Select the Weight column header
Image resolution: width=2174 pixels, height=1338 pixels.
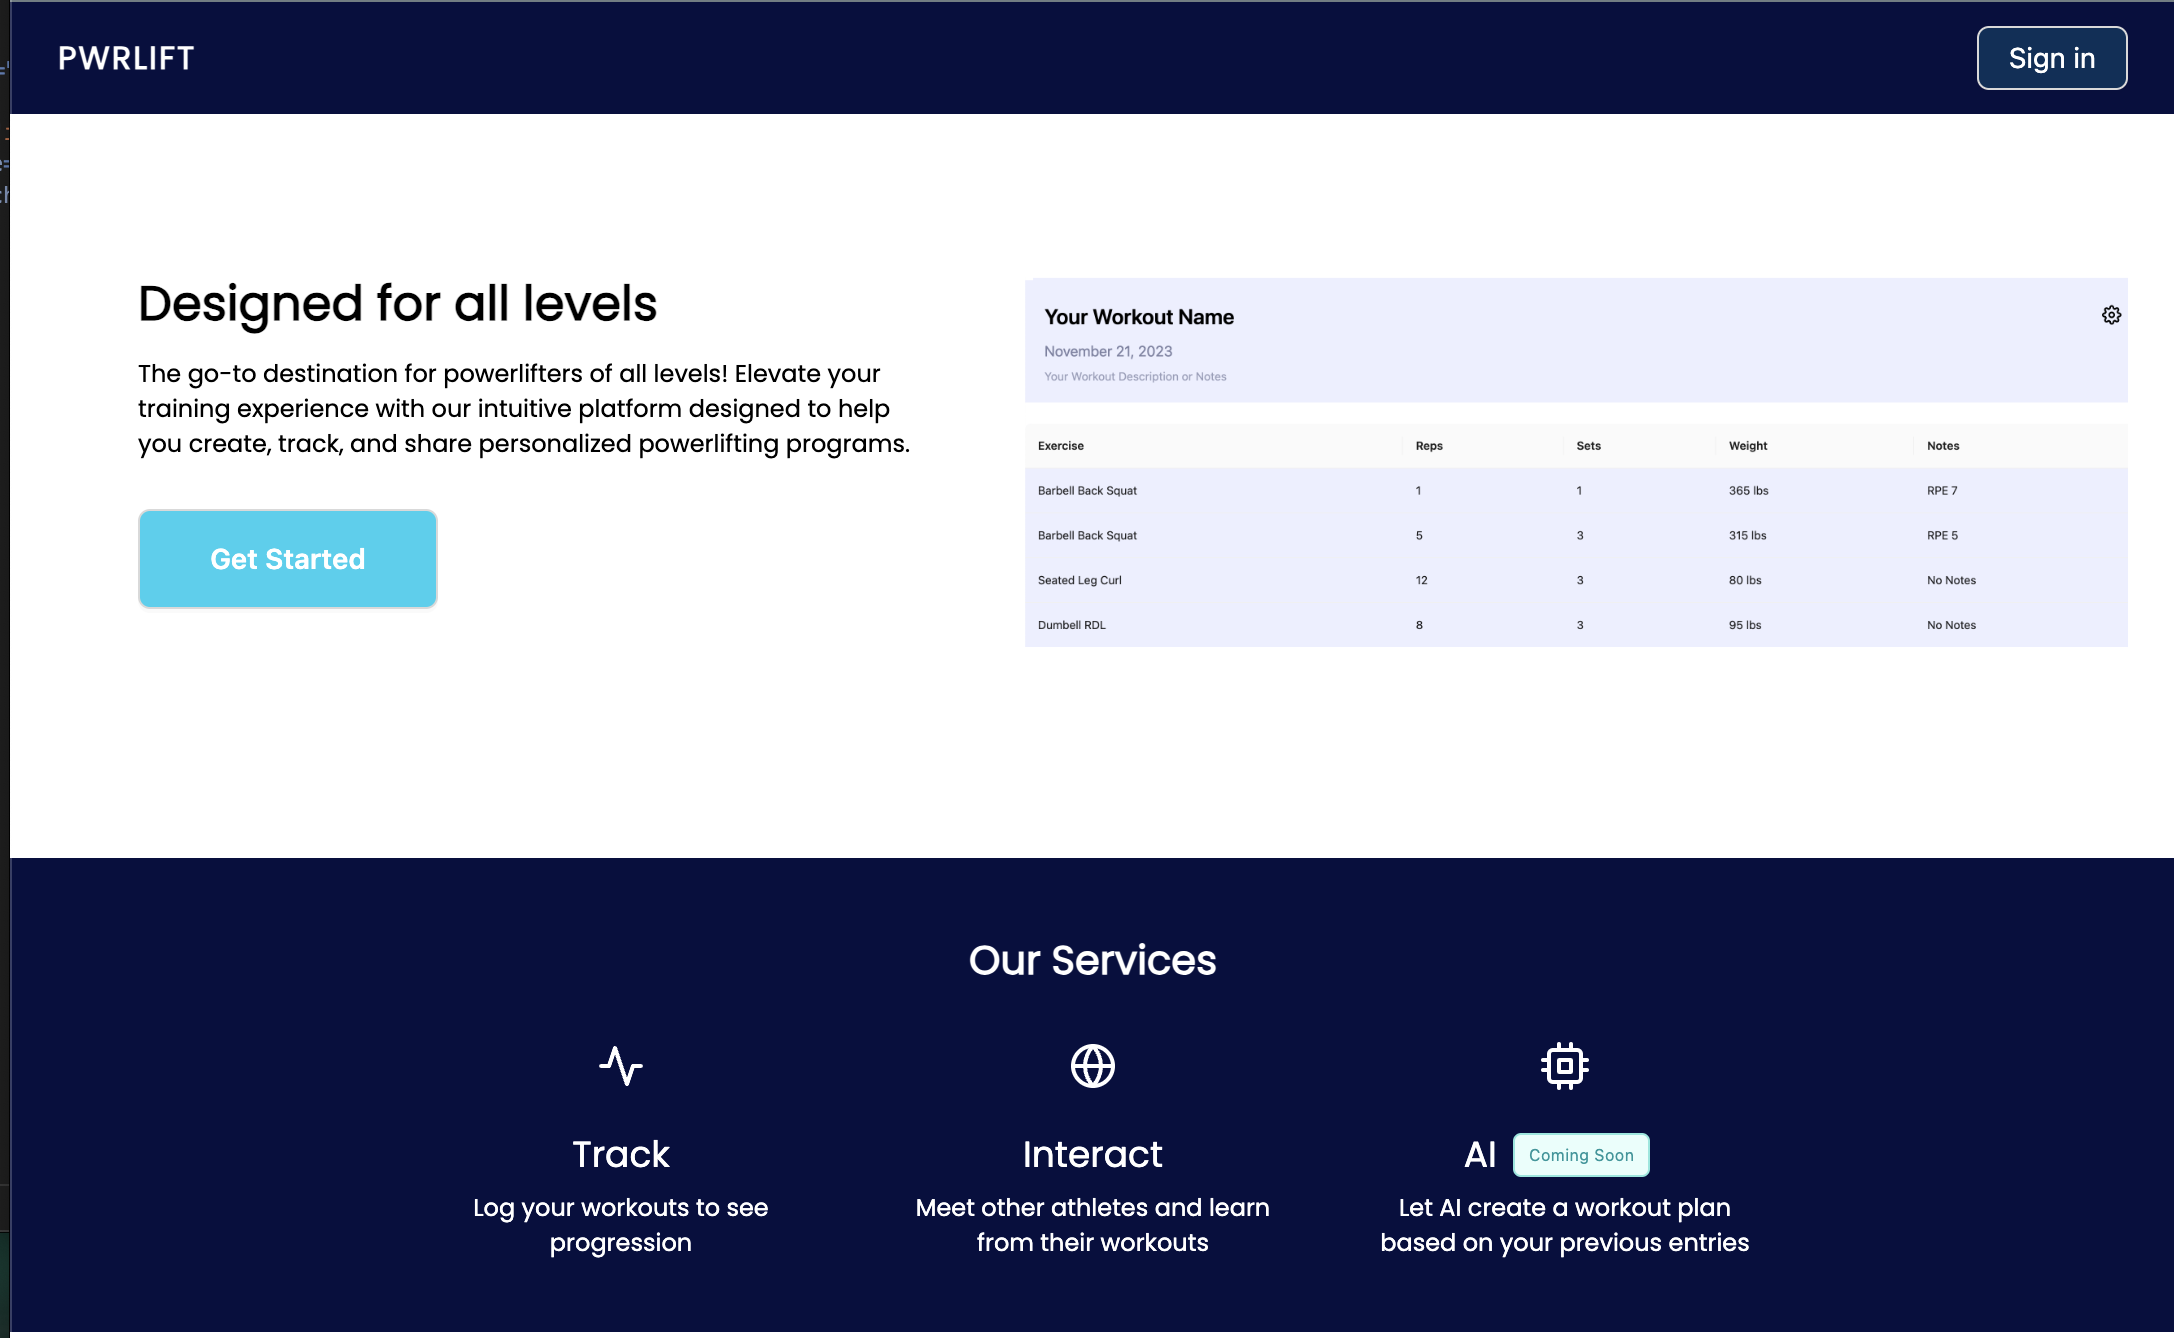pos(1747,446)
